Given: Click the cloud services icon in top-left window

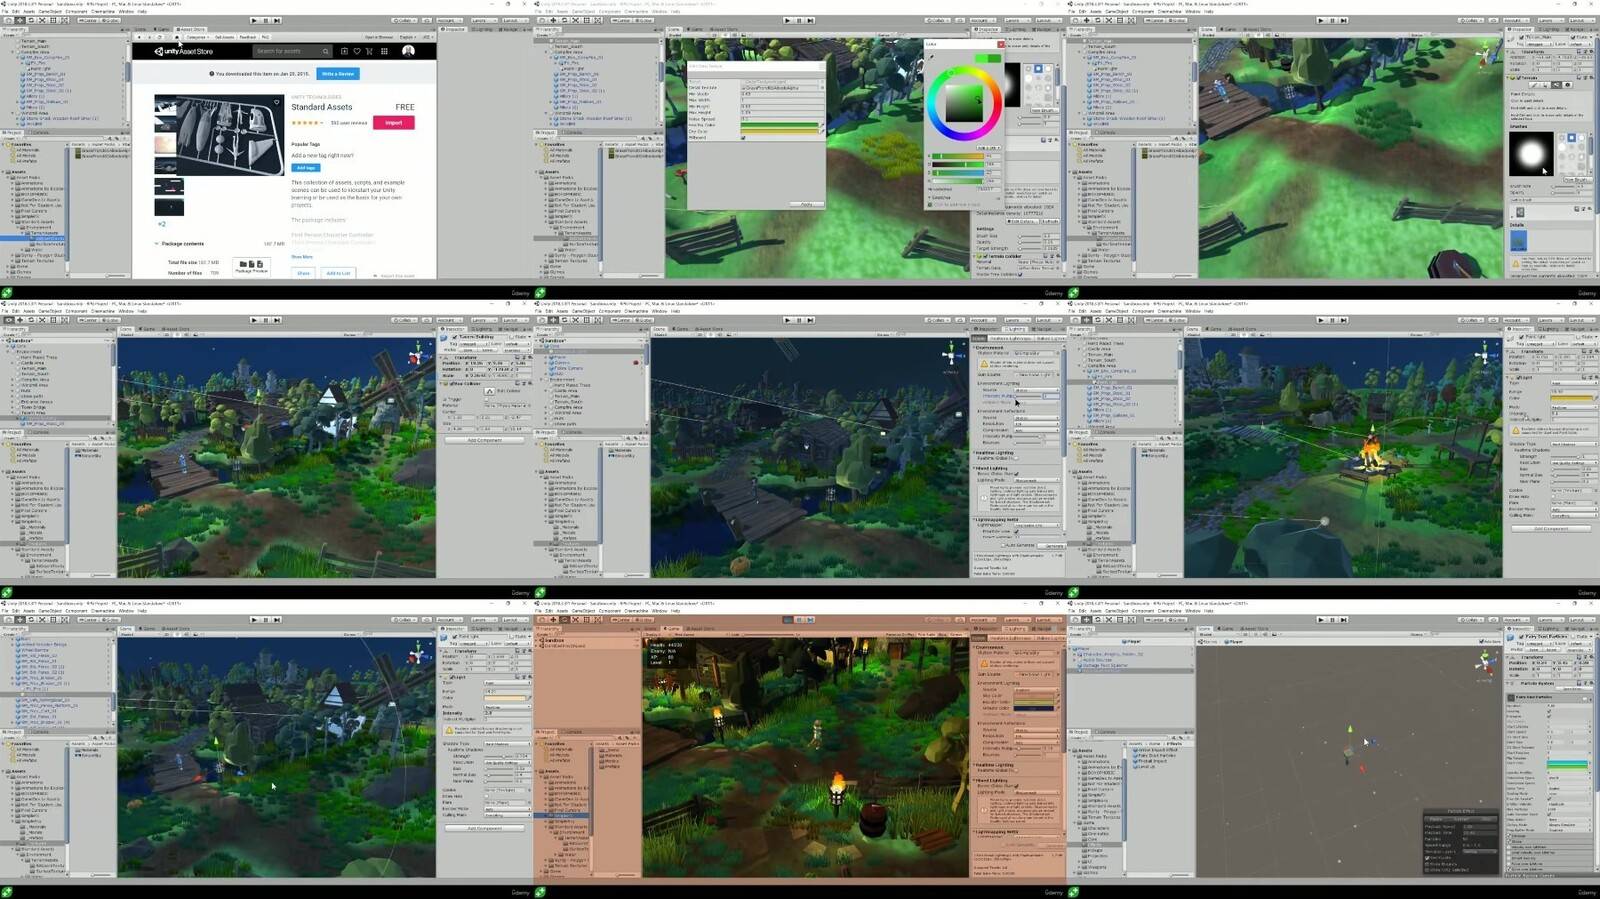Looking at the screenshot, I should [x=427, y=20].
